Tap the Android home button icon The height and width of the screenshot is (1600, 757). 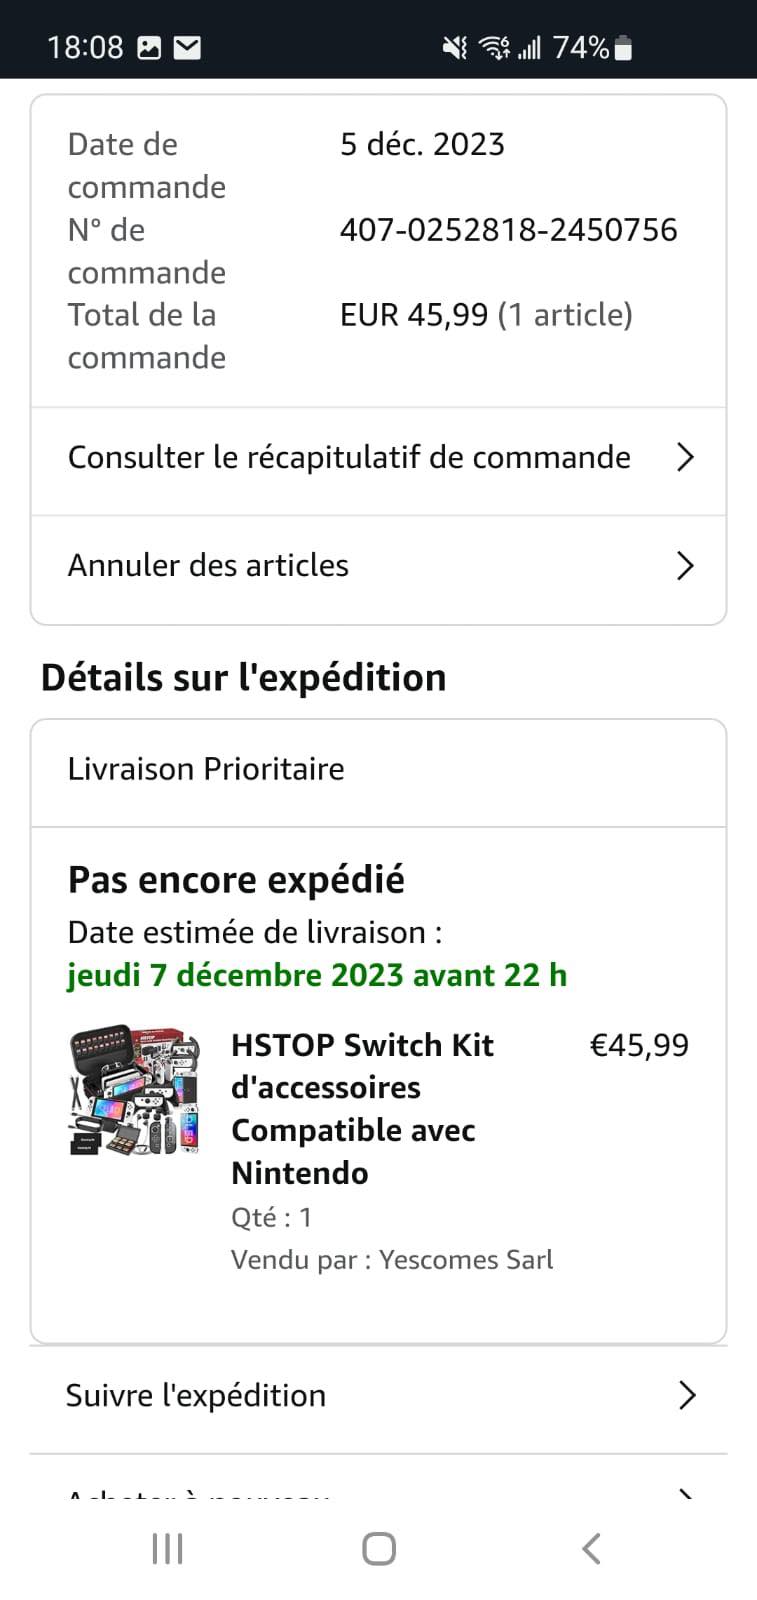coord(379,1549)
